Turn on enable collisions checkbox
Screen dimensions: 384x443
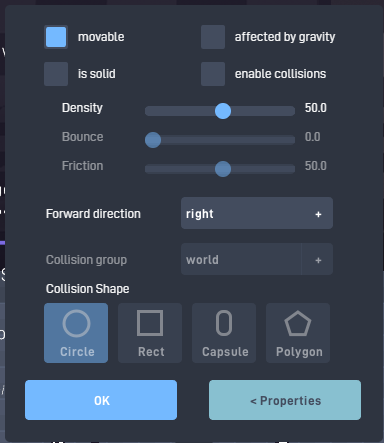pyautogui.click(x=213, y=74)
